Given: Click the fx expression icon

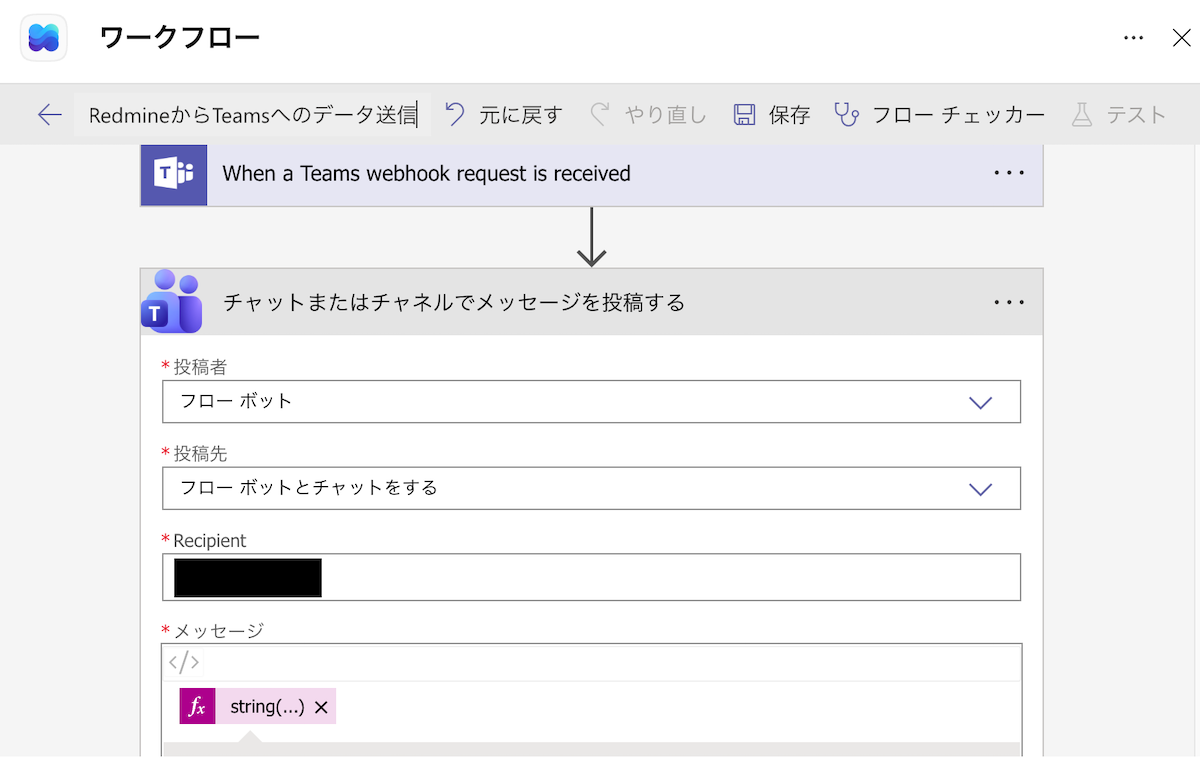Looking at the screenshot, I should point(197,707).
